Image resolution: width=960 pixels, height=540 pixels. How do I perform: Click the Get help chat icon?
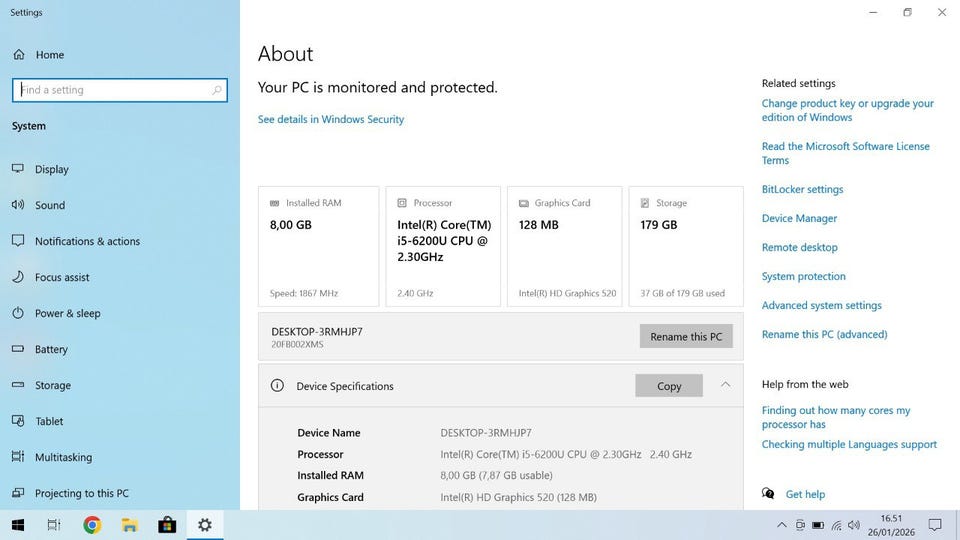768,493
